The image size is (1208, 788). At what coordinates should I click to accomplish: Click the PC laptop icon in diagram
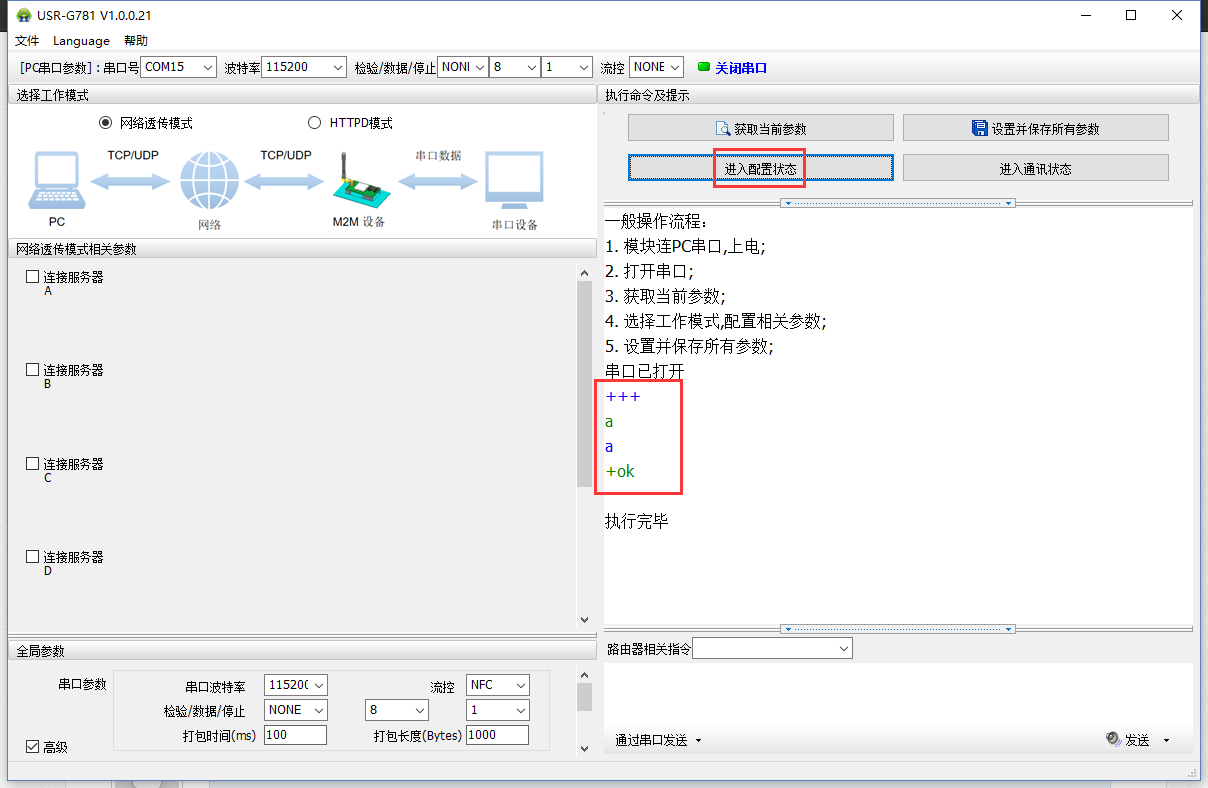pyautogui.click(x=56, y=181)
